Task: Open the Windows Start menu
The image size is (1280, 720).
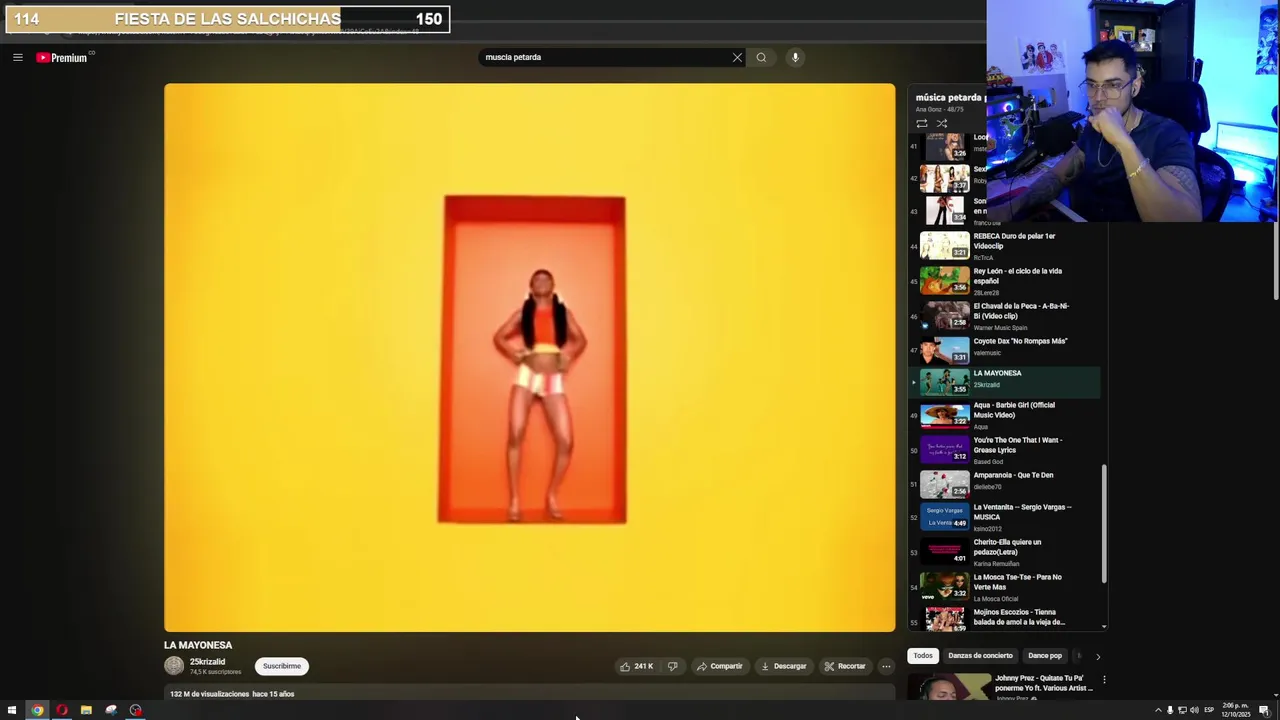Action: 12,710
